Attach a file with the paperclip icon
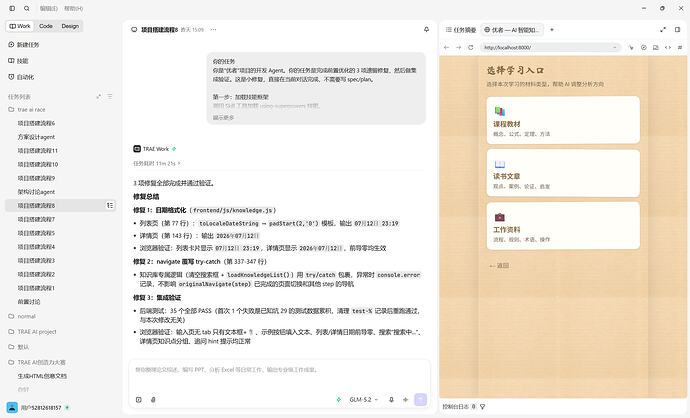This screenshot has height=418, width=690. 153,400
